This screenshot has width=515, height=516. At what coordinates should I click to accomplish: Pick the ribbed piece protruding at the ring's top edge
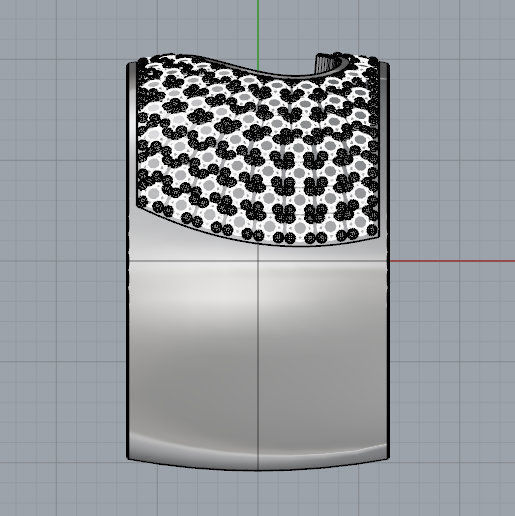point(326,63)
